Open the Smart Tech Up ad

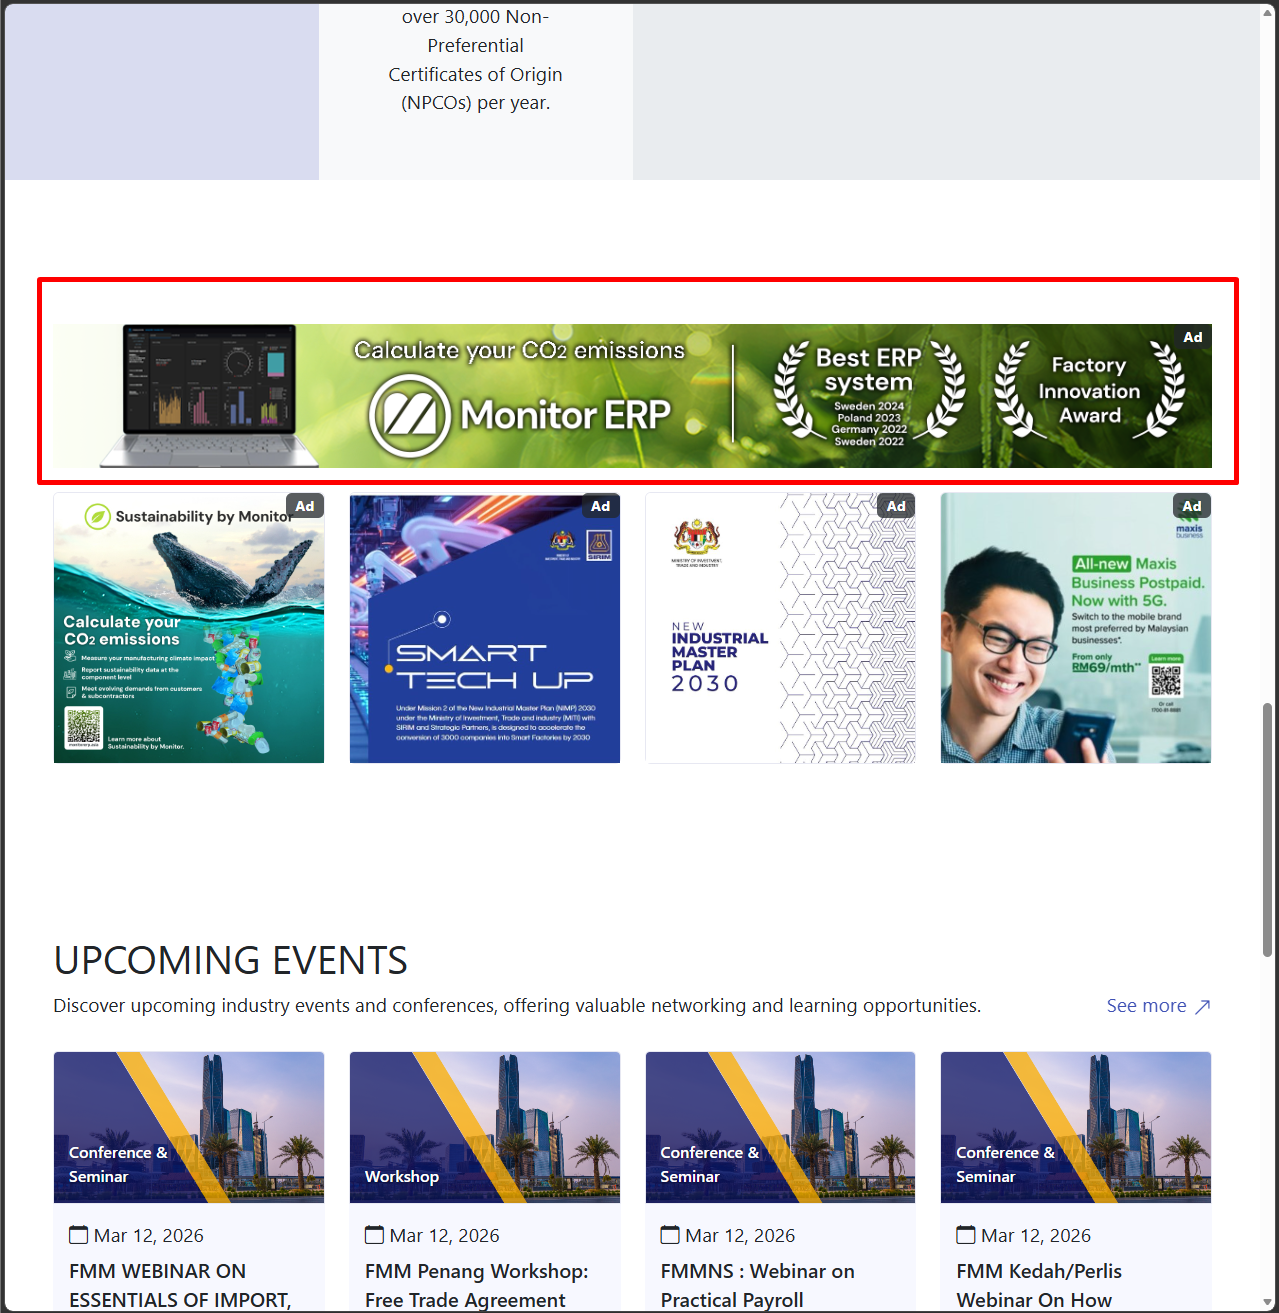[x=485, y=628]
